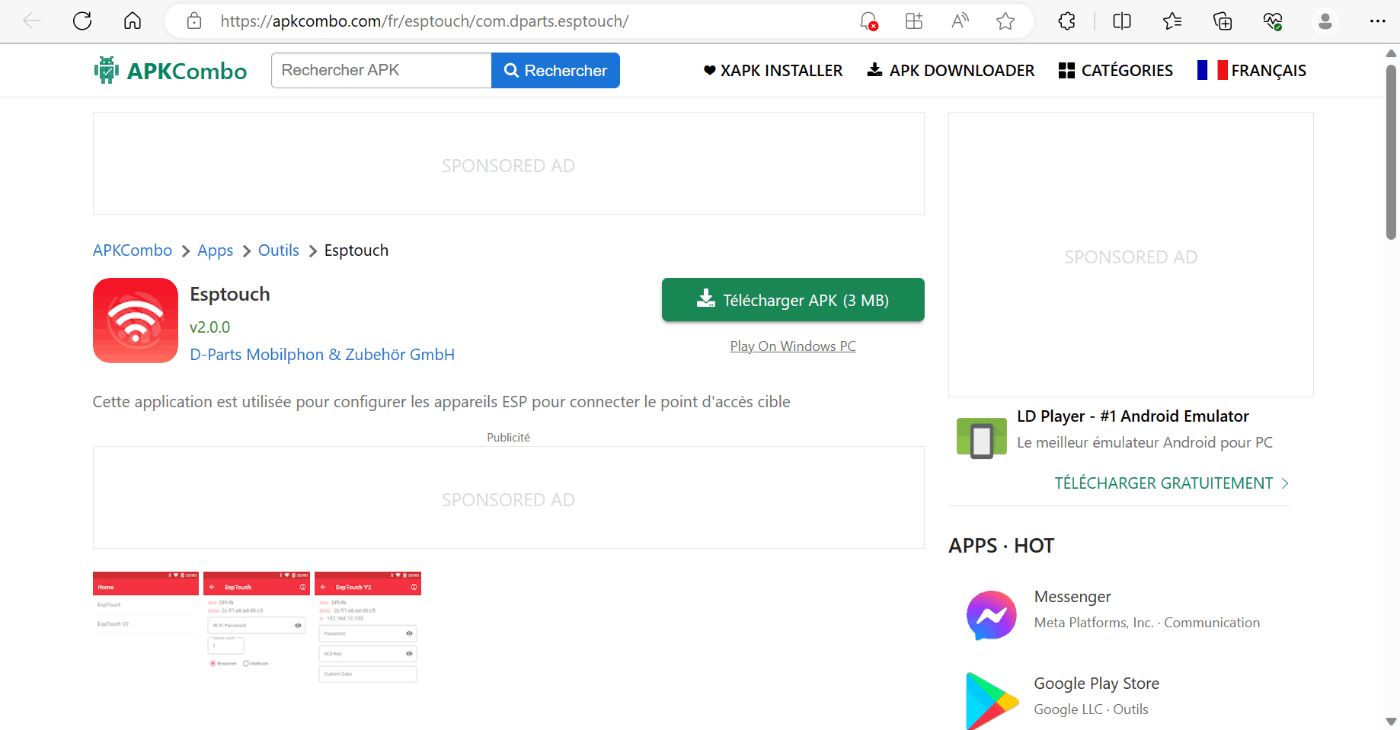Open the CATÉGORIES menu
This screenshot has height=730, width=1400.
click(x=1116, y=70)
